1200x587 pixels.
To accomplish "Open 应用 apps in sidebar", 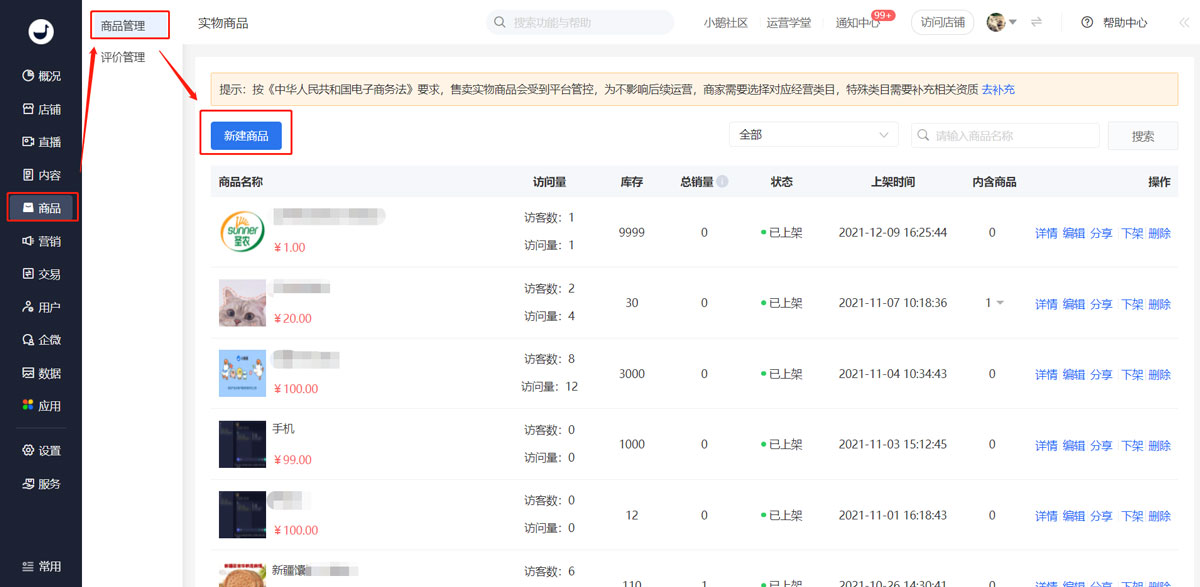I will pos(41,406).
